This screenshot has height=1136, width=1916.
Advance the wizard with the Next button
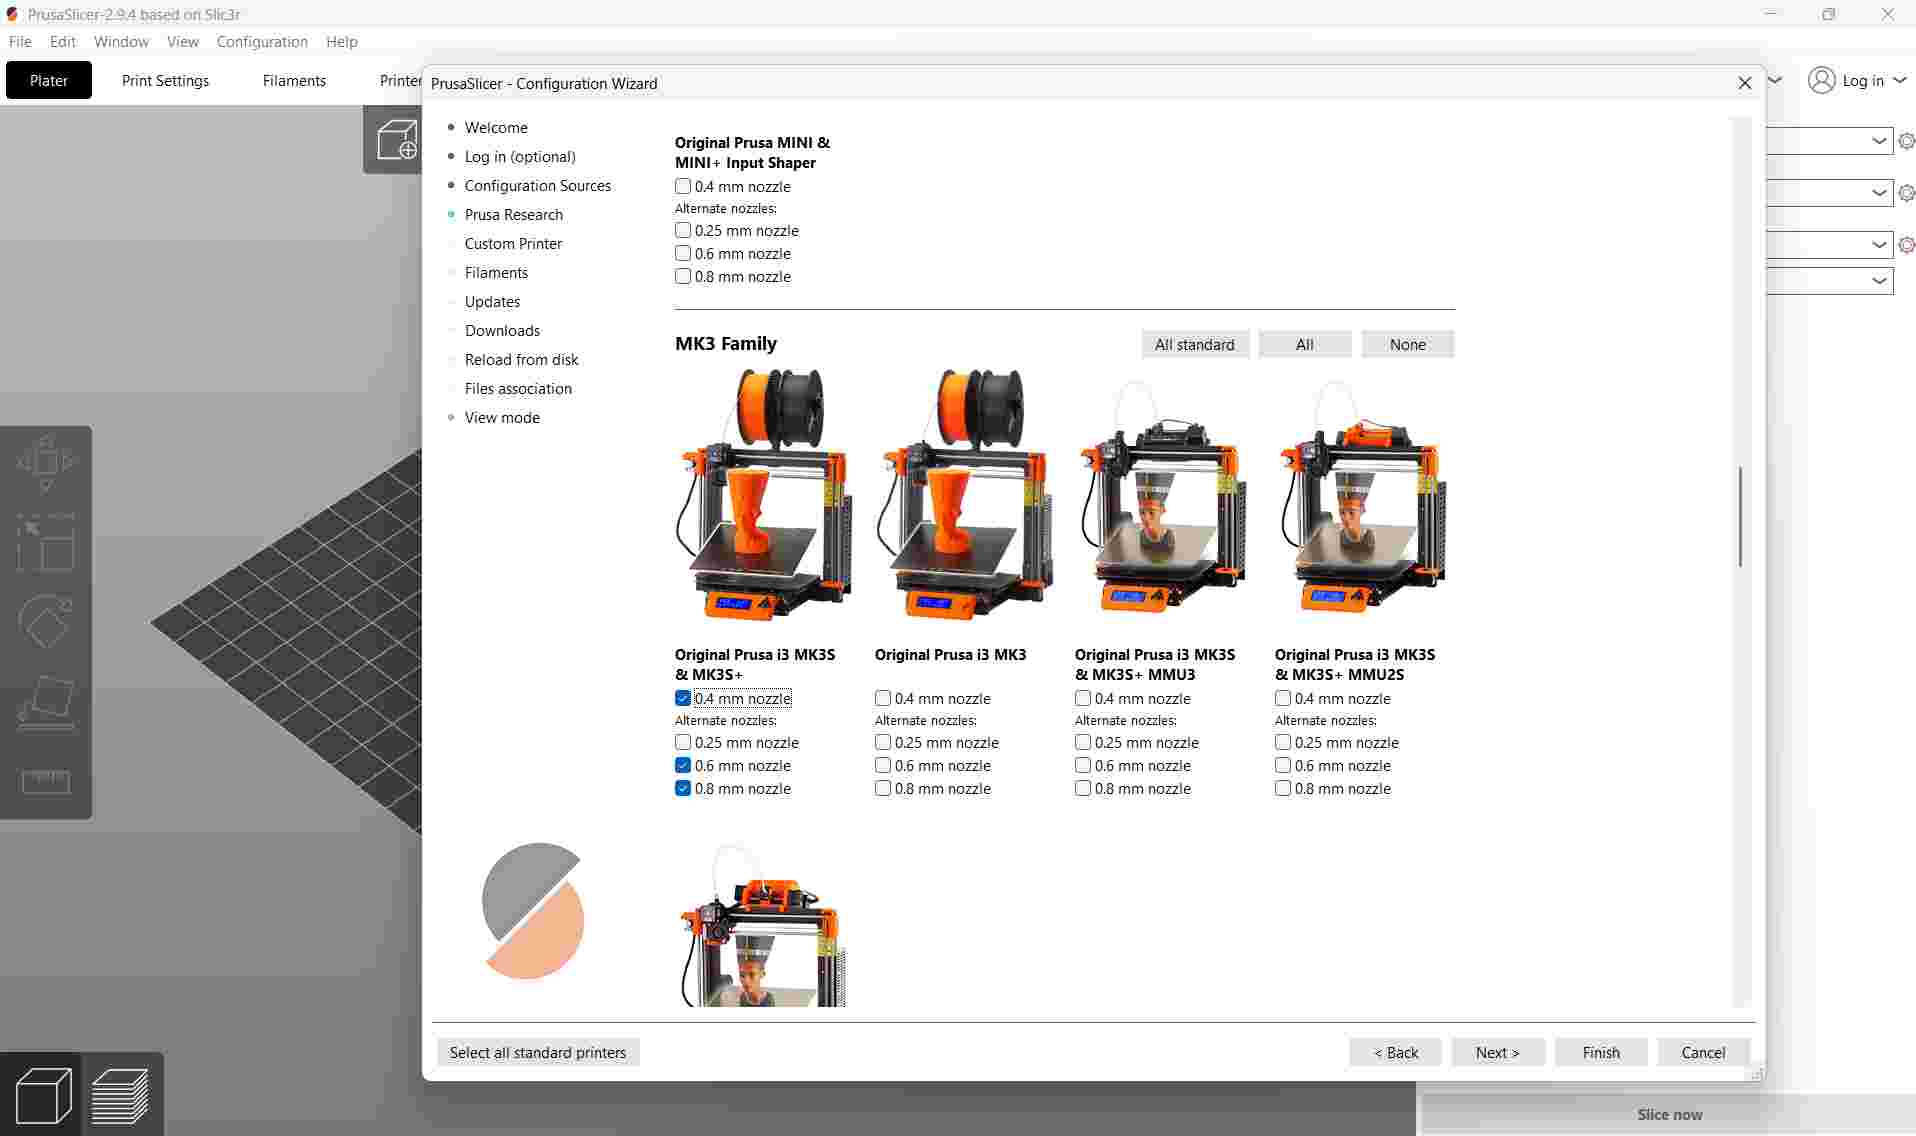[x=1498, y=1052]
